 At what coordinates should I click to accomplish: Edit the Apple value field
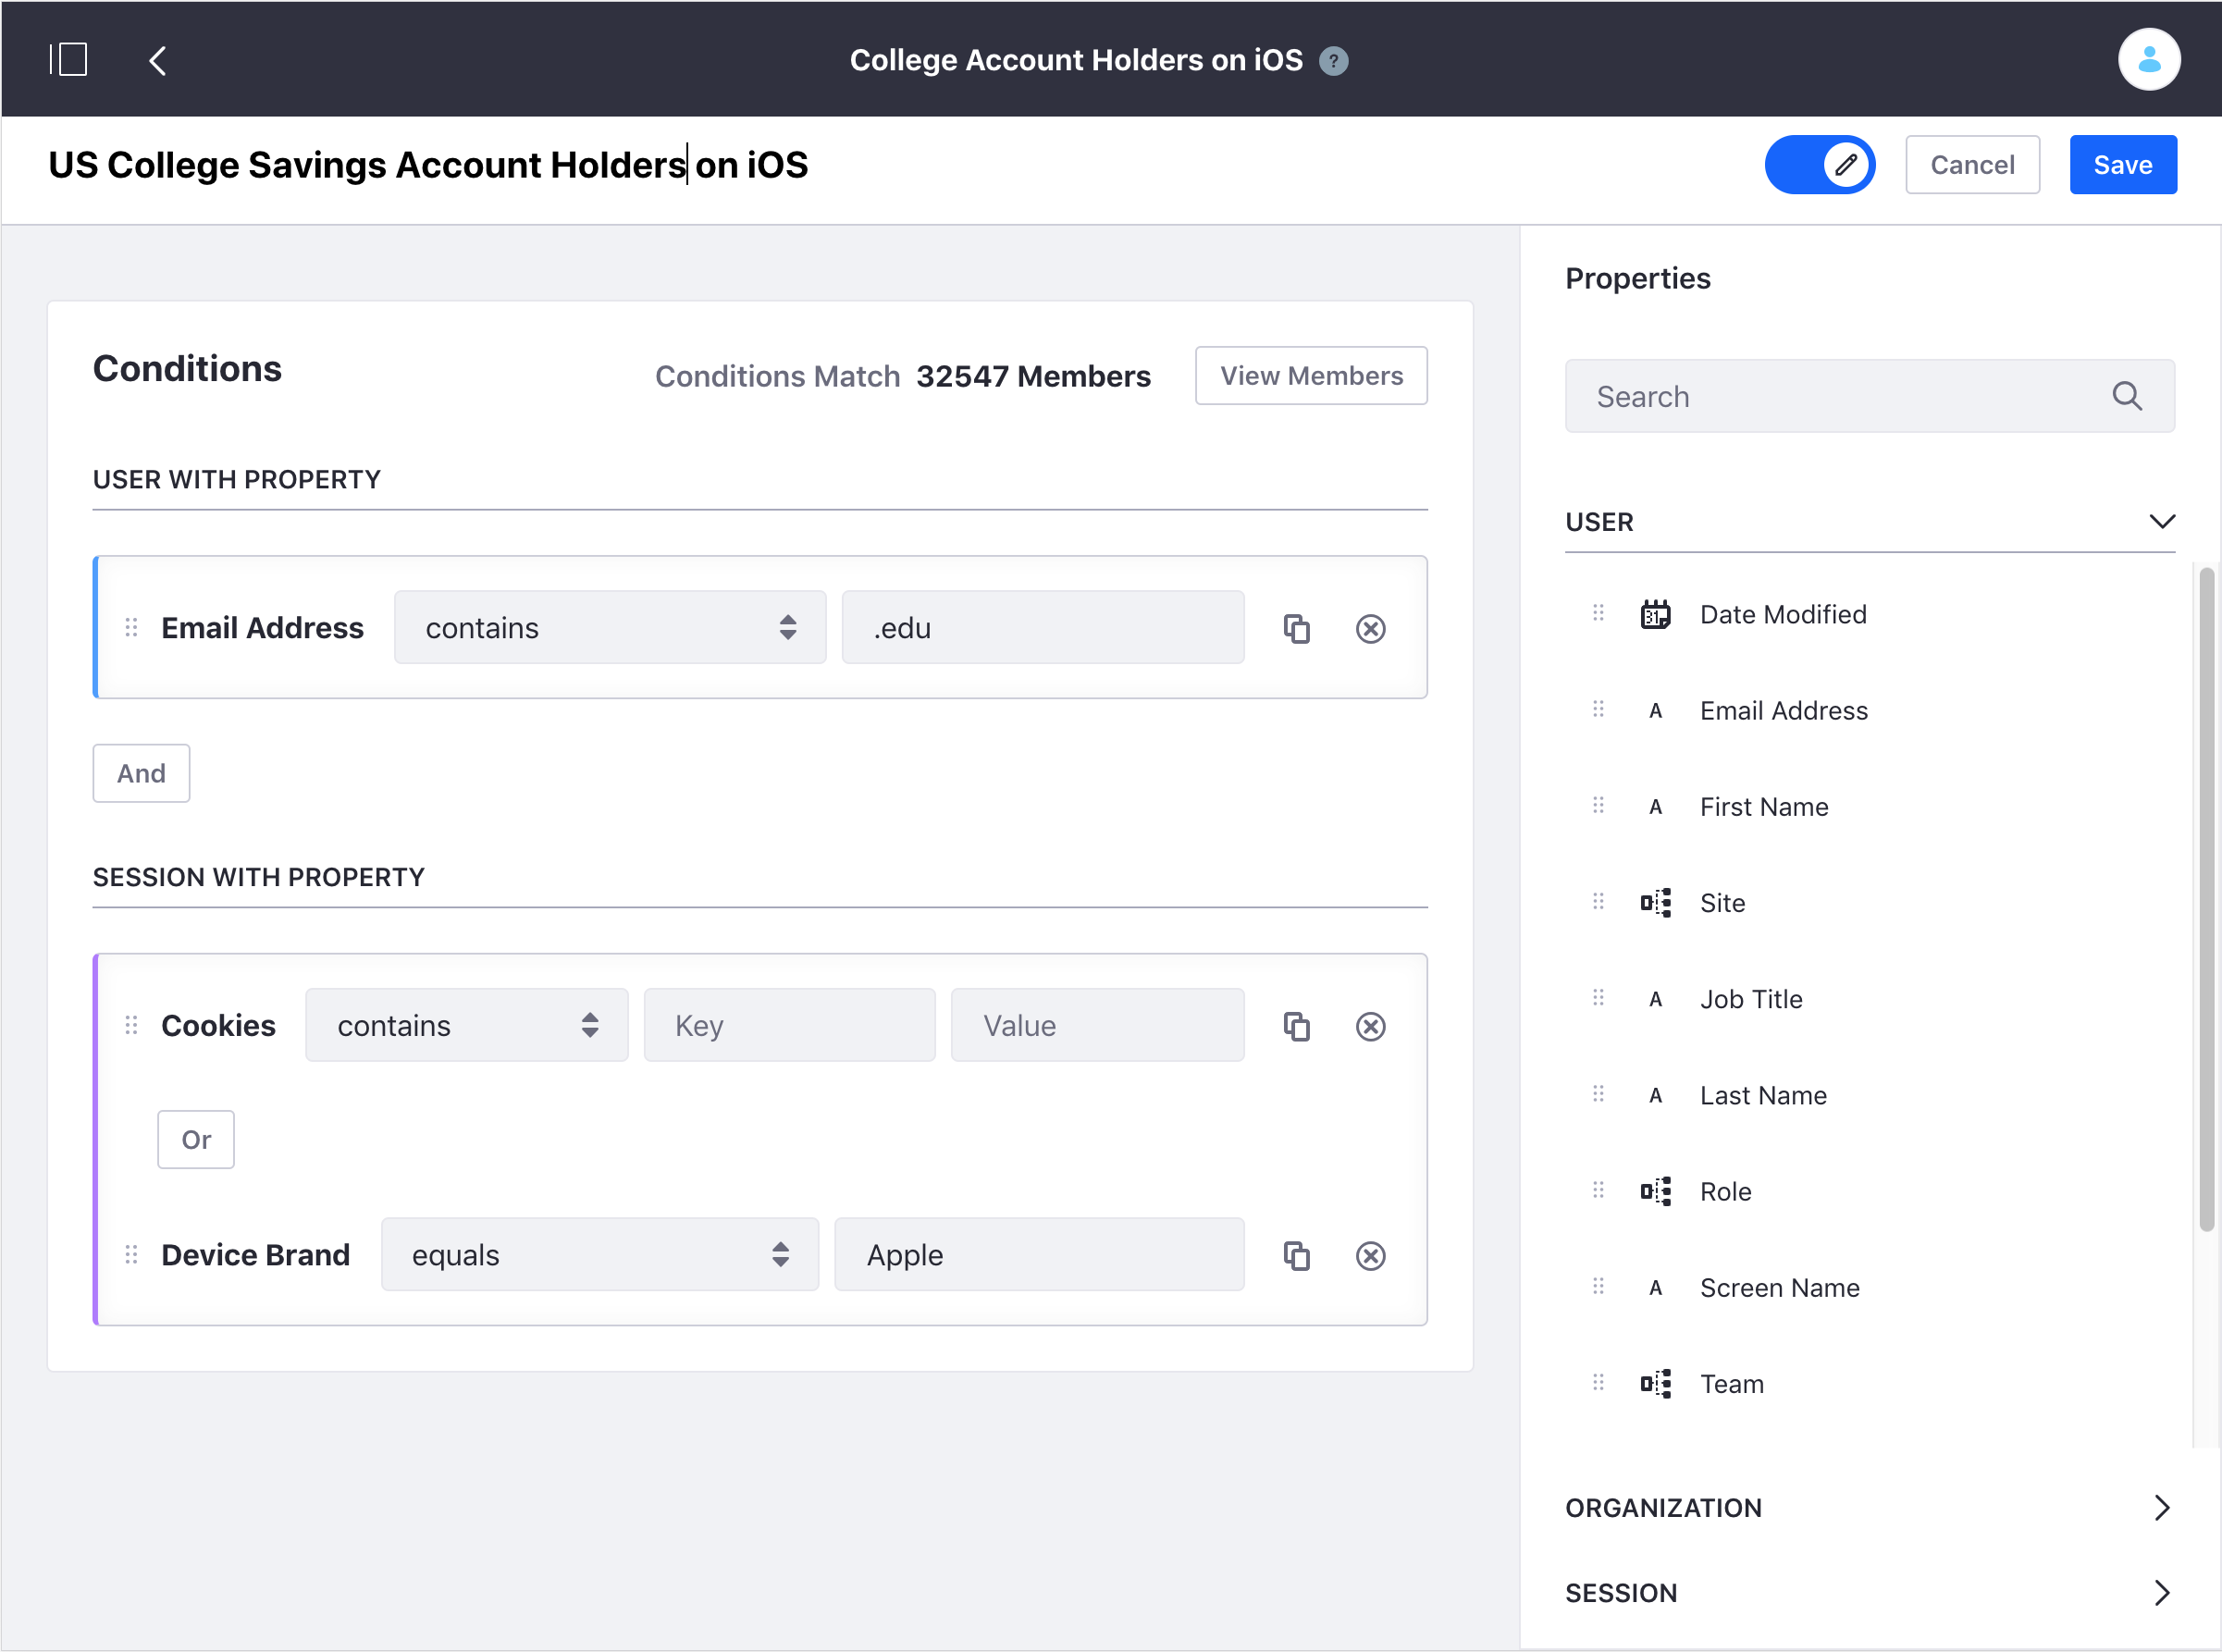click(x=1038, y=1254)
